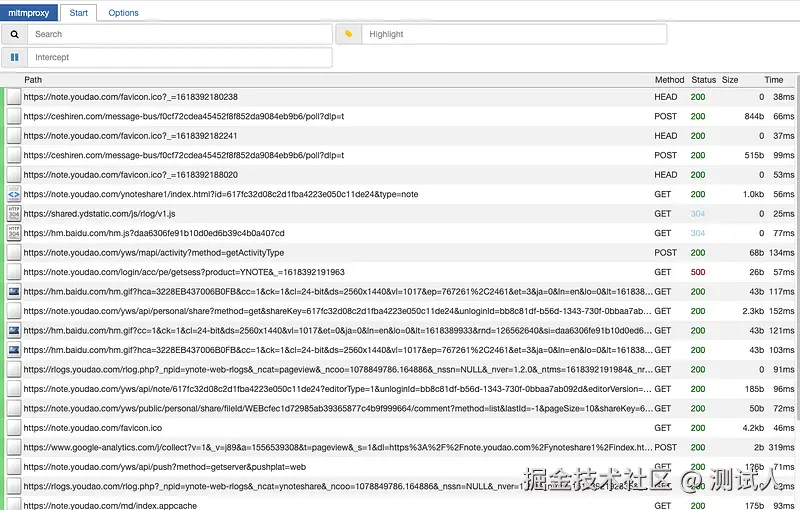Click the 1.0kb size of index.html flow
This screenshot has height=510, width=800.
pos(753,194)
